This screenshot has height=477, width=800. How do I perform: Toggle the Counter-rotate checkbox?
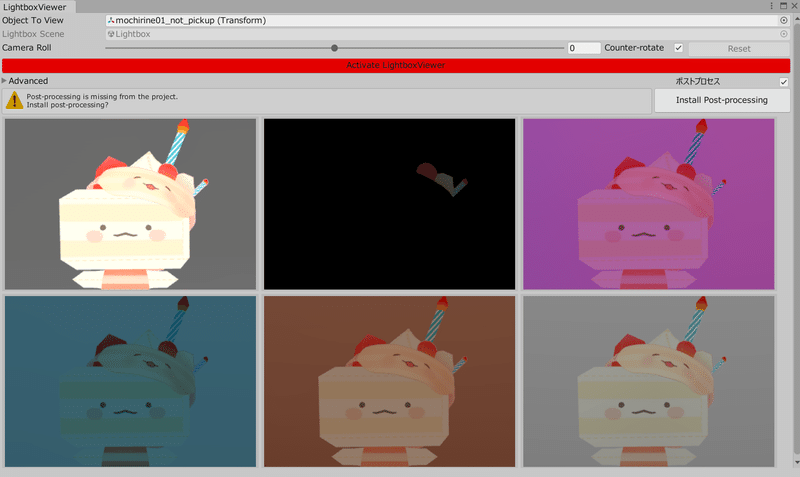(679, 48)
